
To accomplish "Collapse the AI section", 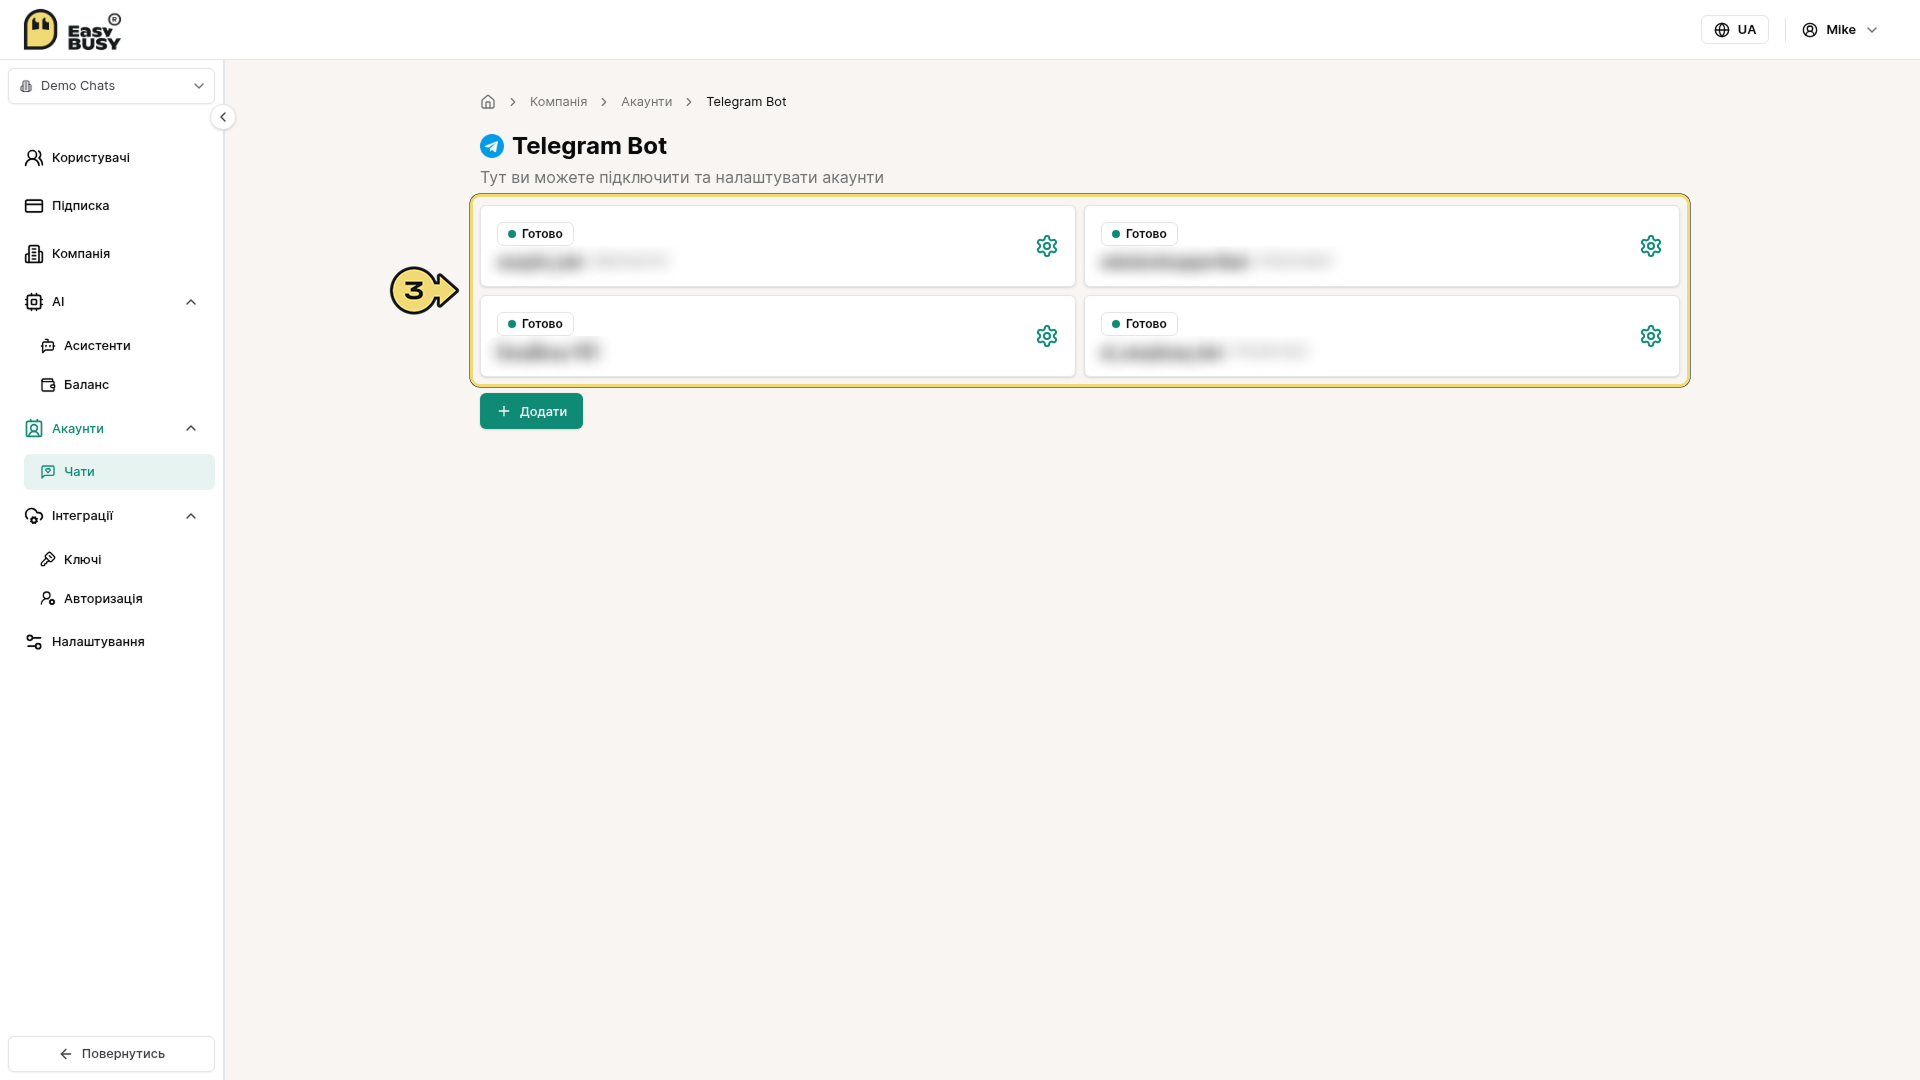I will (x=191, y=302).
